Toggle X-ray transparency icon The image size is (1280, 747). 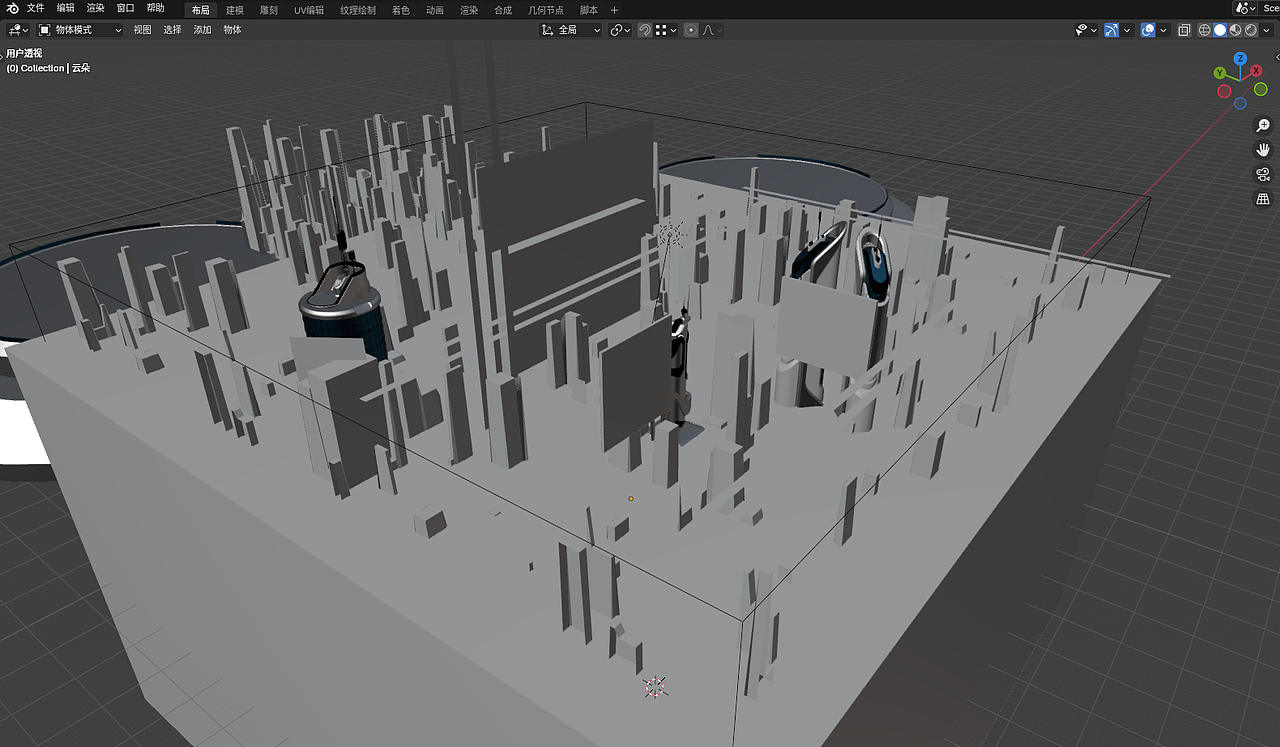coord(1184,30)
